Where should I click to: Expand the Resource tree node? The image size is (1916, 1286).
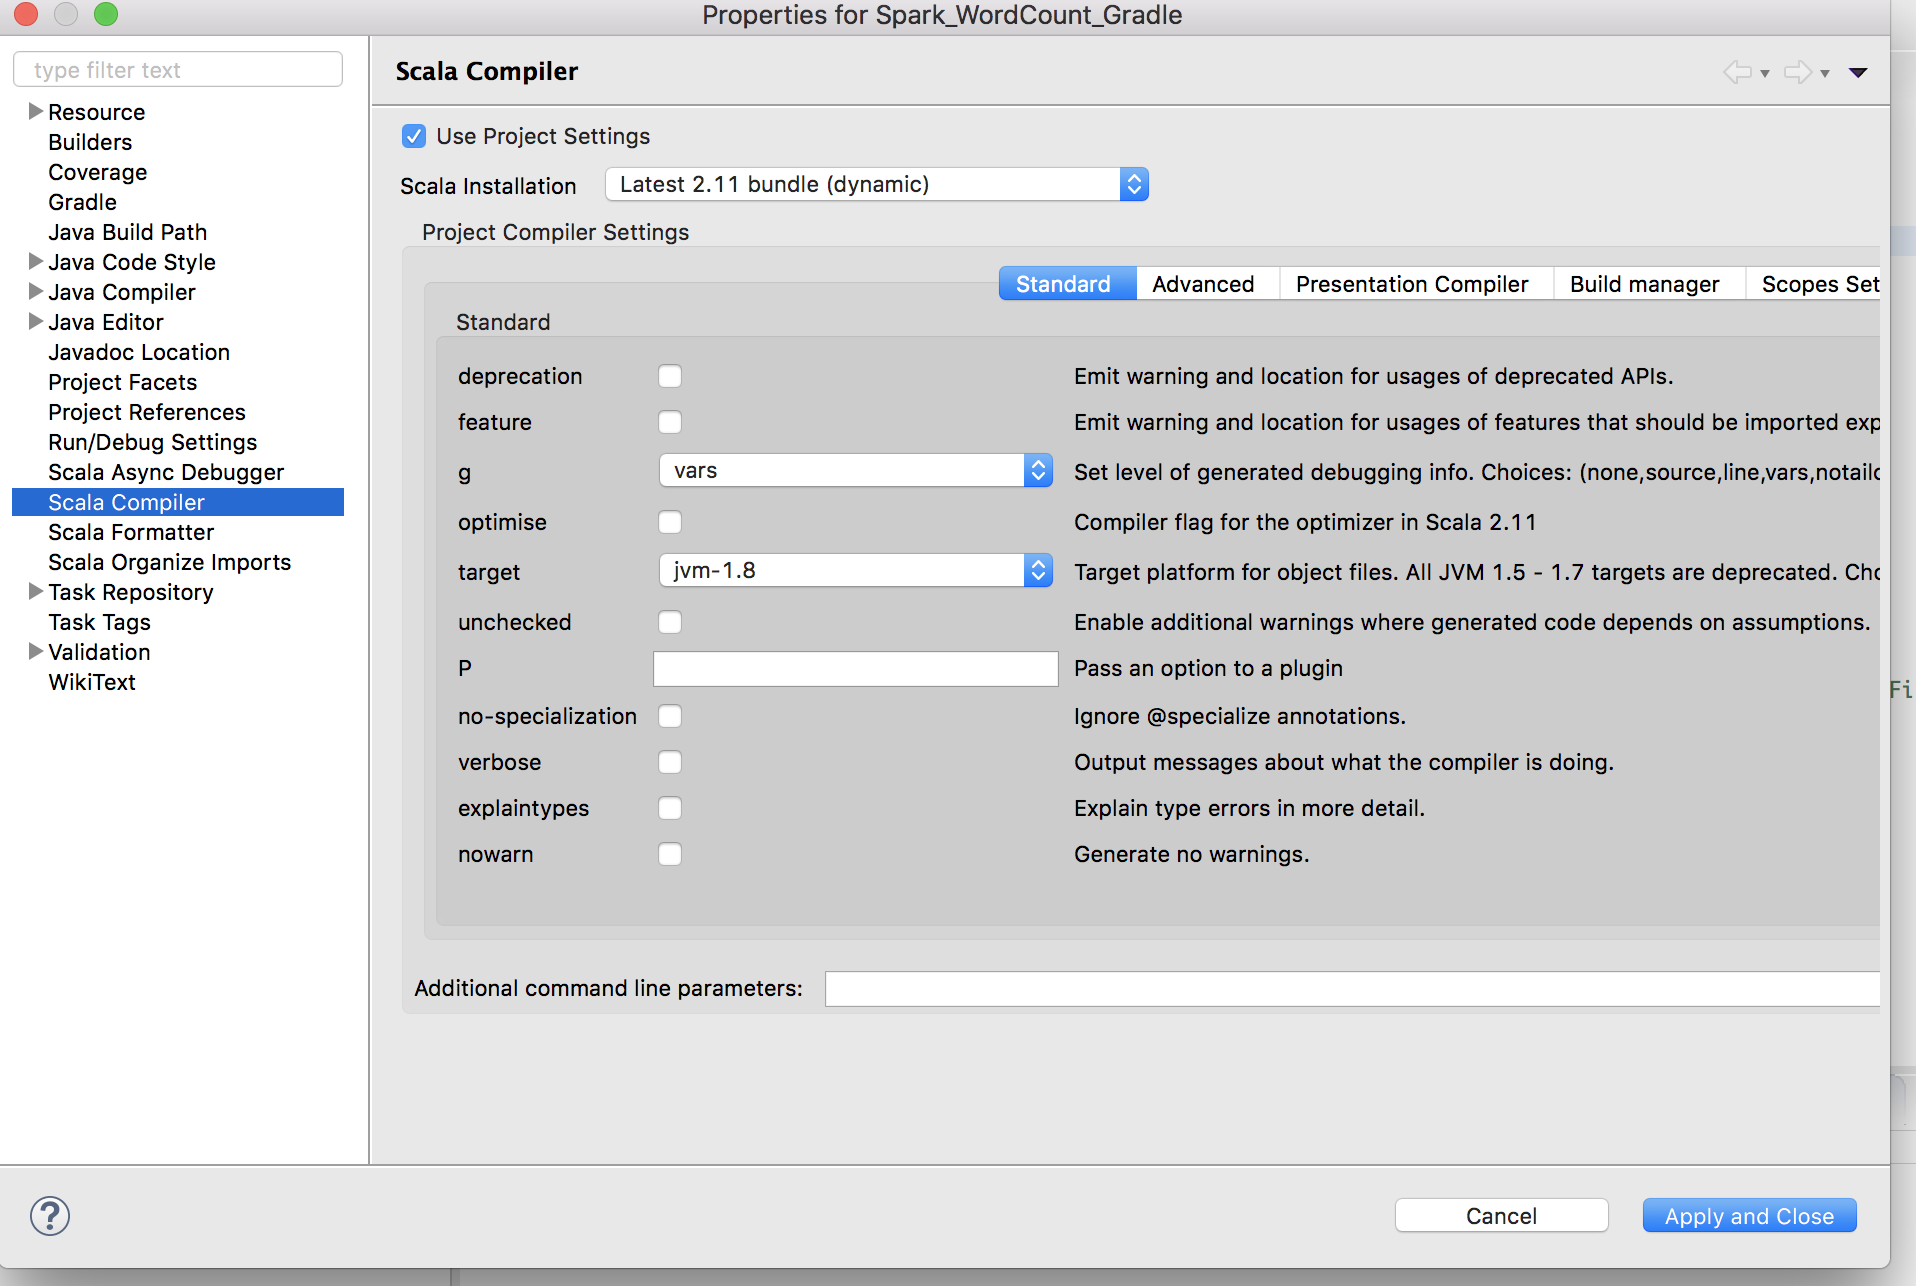[35, 111]
